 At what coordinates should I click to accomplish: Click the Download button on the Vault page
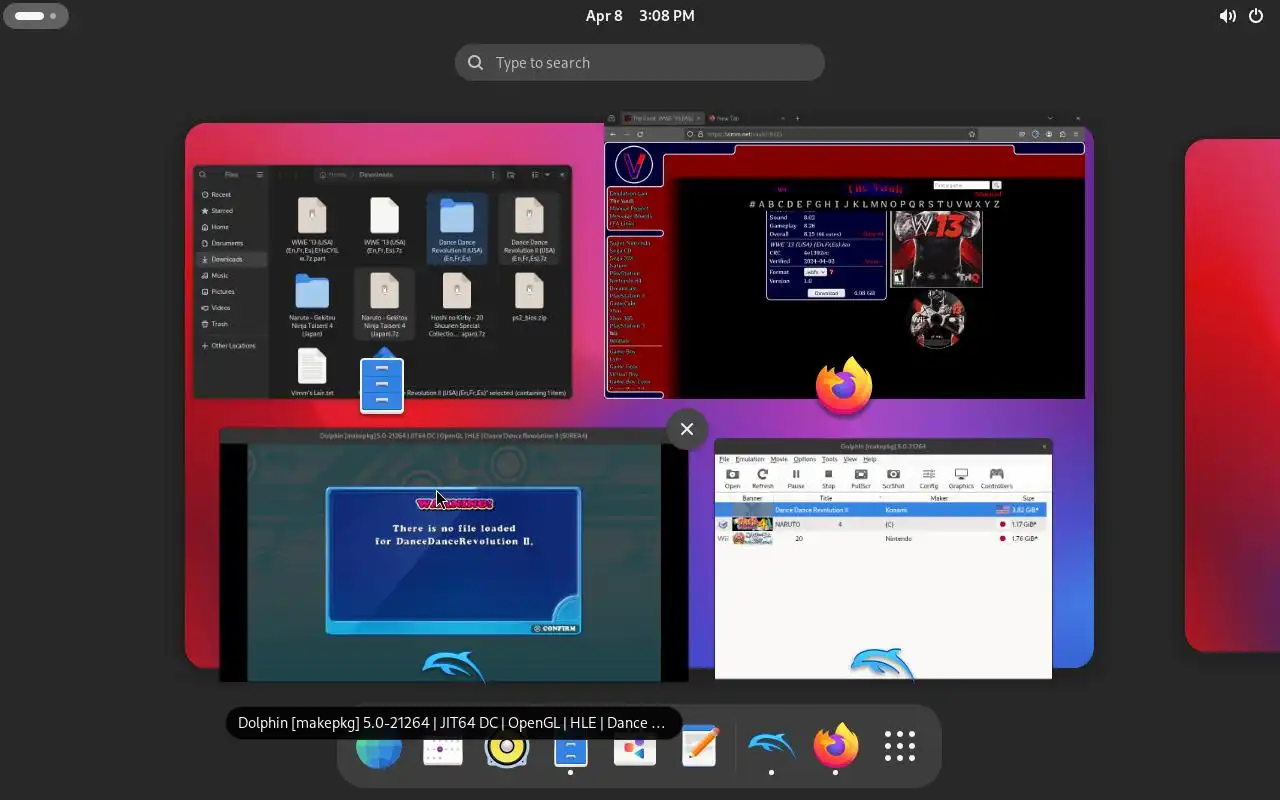point(826,293)
